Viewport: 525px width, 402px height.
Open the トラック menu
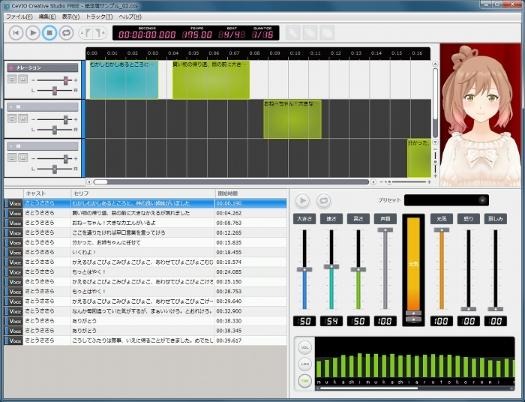(x=99, y=17)
